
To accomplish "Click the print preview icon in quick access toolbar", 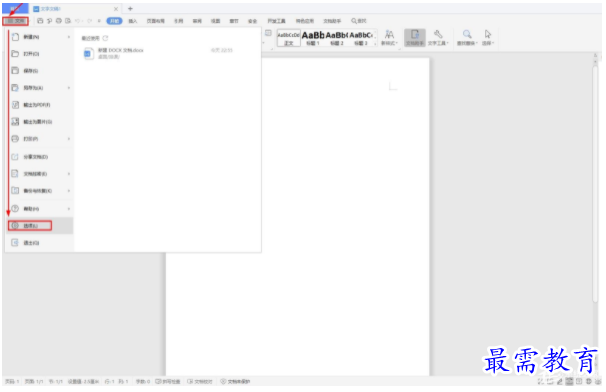I will (68, 21).
